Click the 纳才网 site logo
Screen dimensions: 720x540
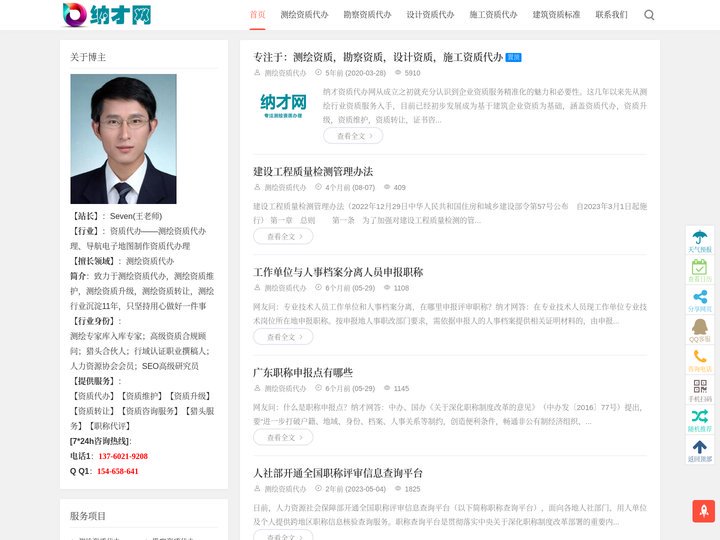[107, 15]
